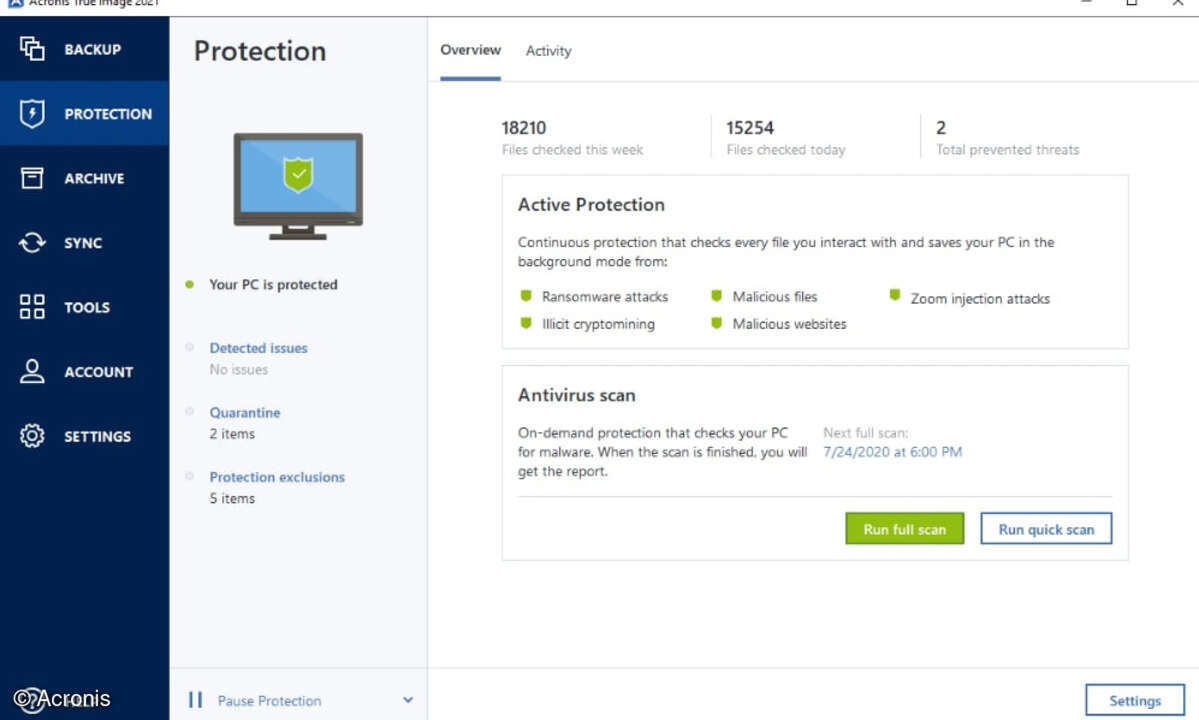Click the protected monitor shield image
1199x720 pixels.
pos(298,186)
